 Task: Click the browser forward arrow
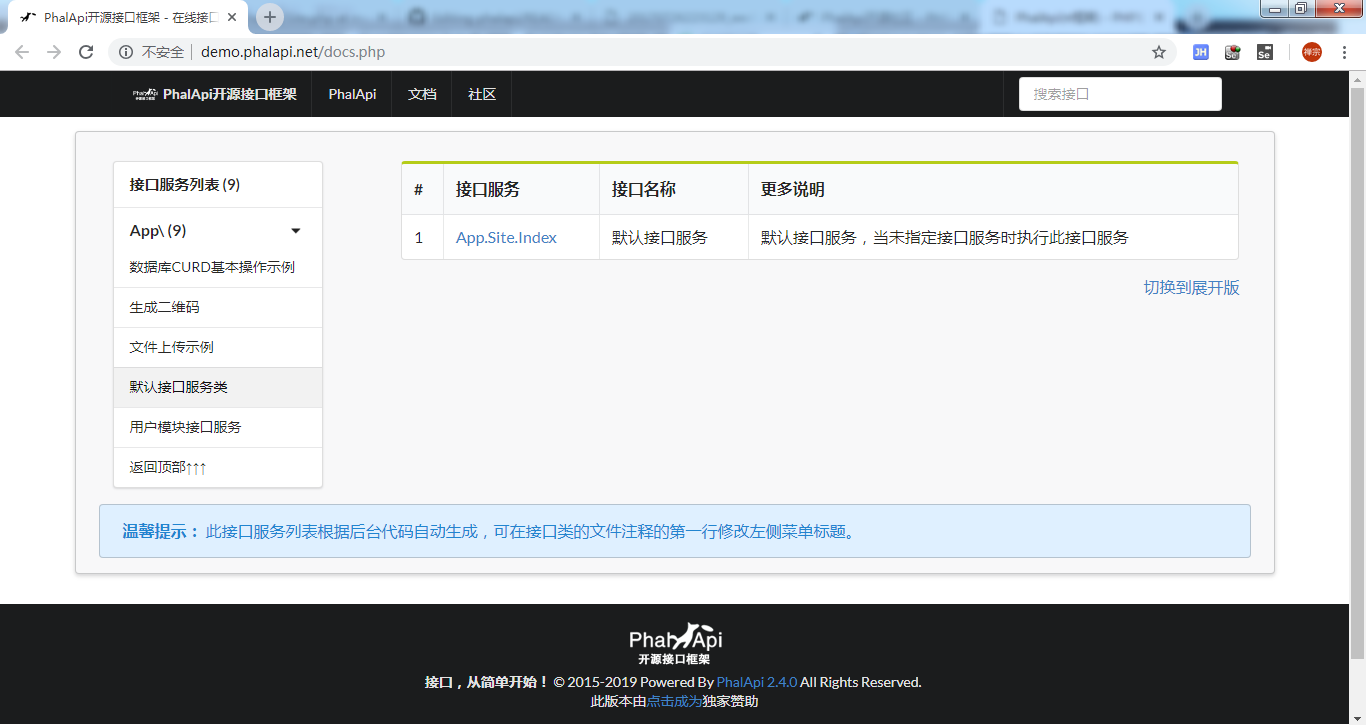click(x=54, y=52)
